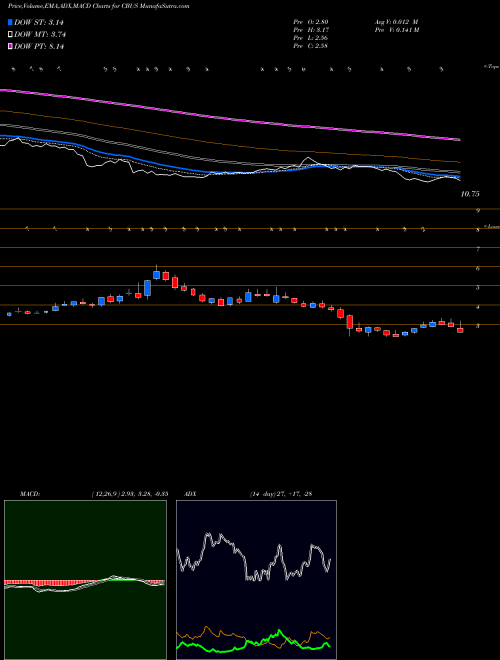500x660 pixels.
Task: Click the MACD panel title label
Action: (29, 493)
